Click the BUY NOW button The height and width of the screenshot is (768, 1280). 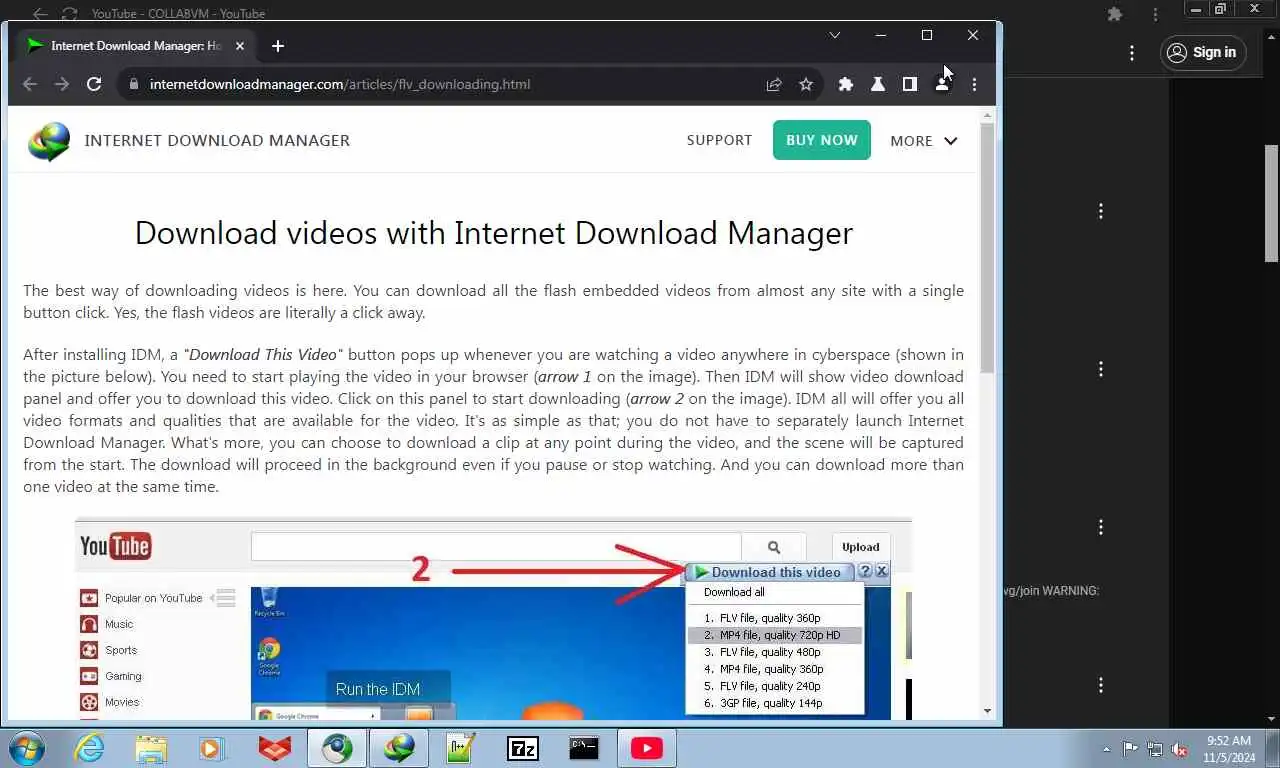822,141
